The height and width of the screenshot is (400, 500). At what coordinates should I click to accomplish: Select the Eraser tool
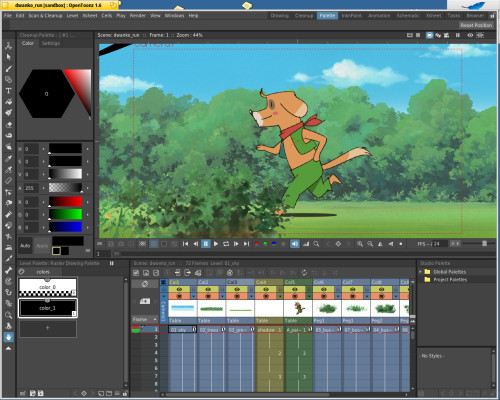pyautogui.click(x=9, y=124)
